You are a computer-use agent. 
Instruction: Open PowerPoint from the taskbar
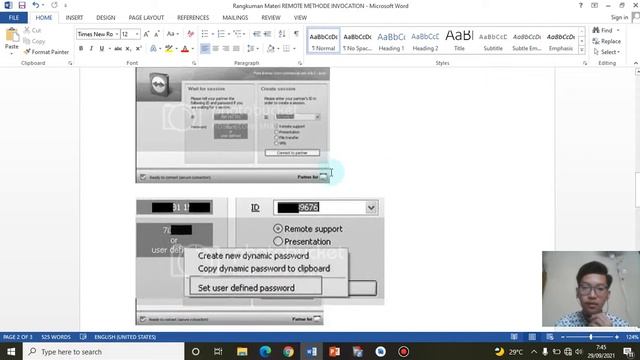click(x=334, y=351)
